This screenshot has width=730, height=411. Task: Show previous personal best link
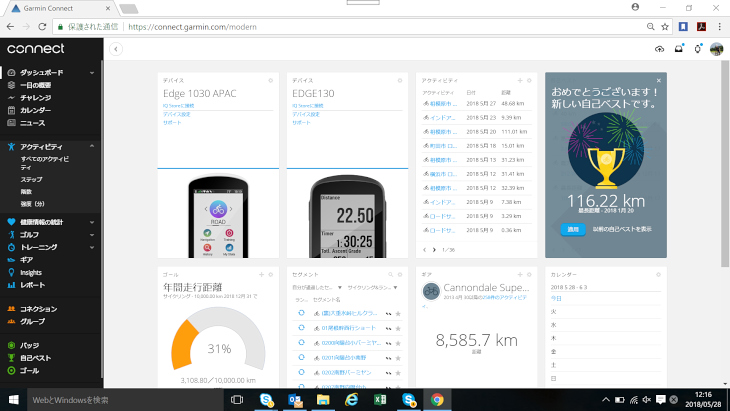(622, 229)
